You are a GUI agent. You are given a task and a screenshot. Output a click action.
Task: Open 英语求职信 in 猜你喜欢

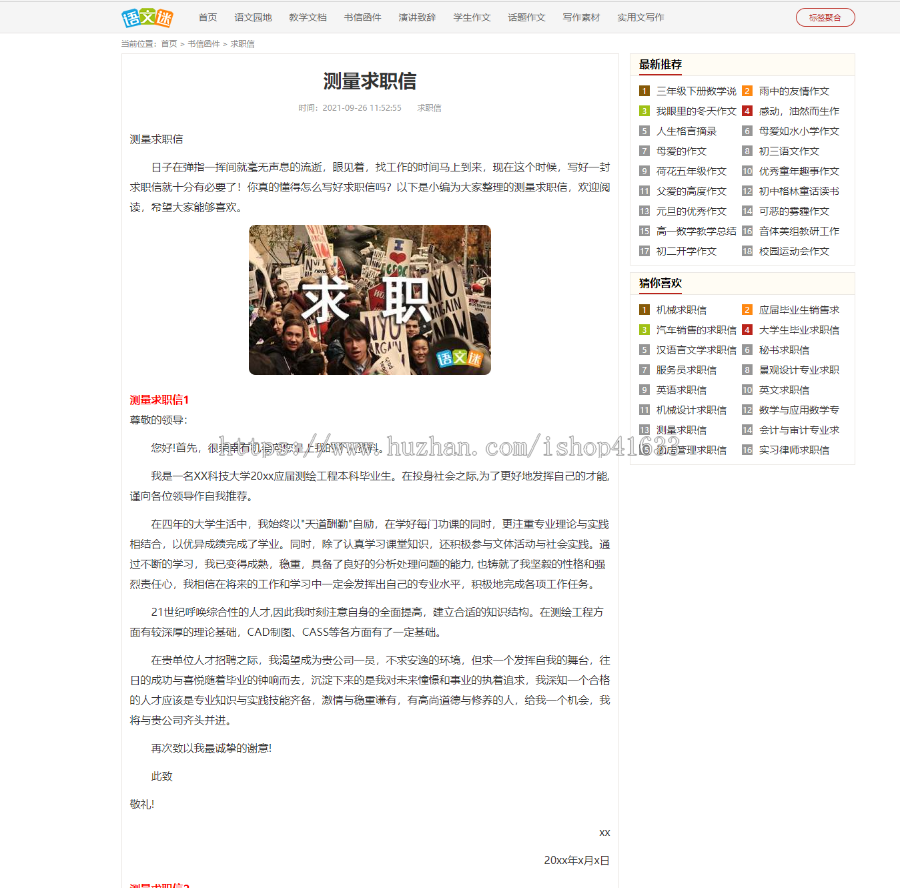(x=681, y=390)
